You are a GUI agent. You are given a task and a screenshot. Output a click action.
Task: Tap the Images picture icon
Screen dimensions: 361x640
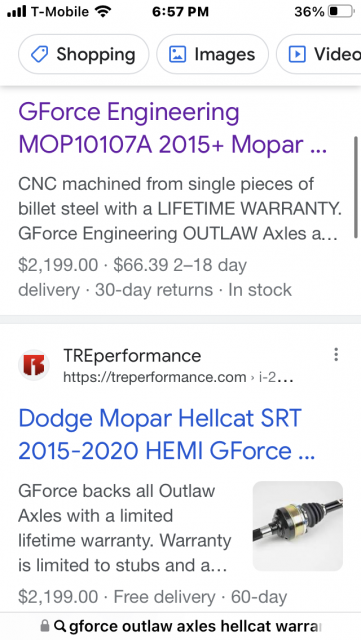(x=177, y=54)
